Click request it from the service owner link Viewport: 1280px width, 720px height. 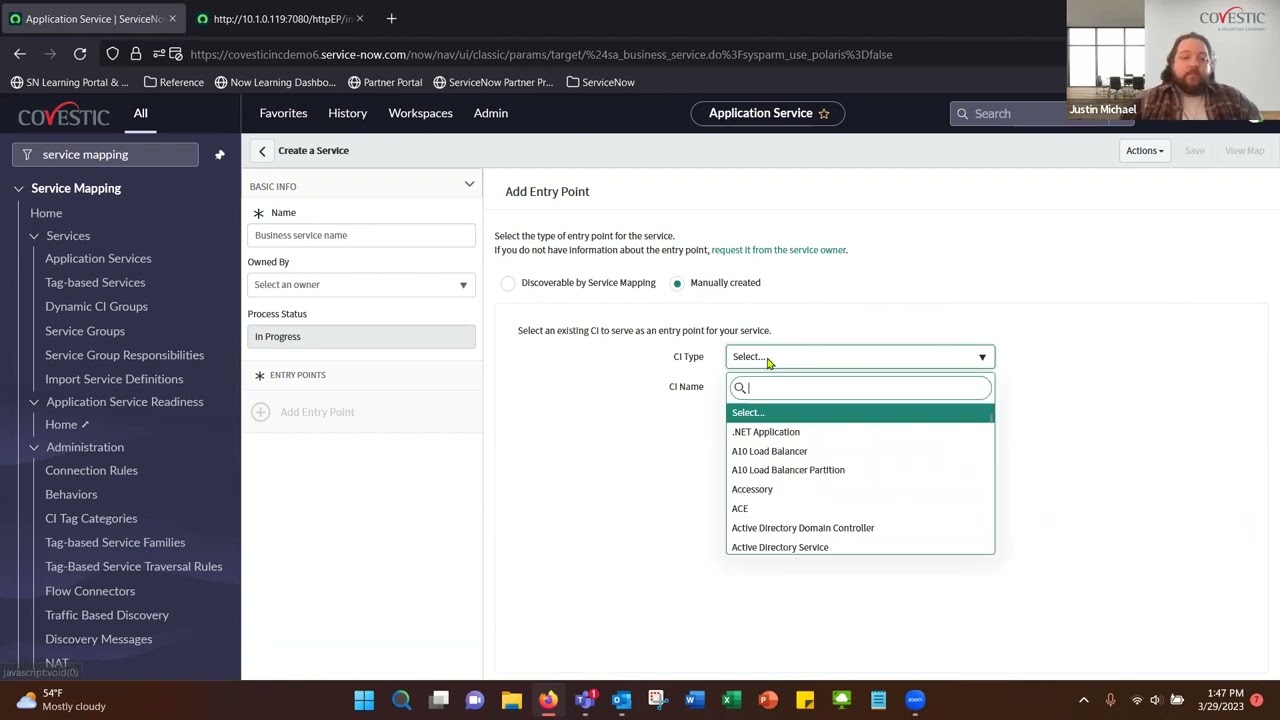(x=778, y=250)
